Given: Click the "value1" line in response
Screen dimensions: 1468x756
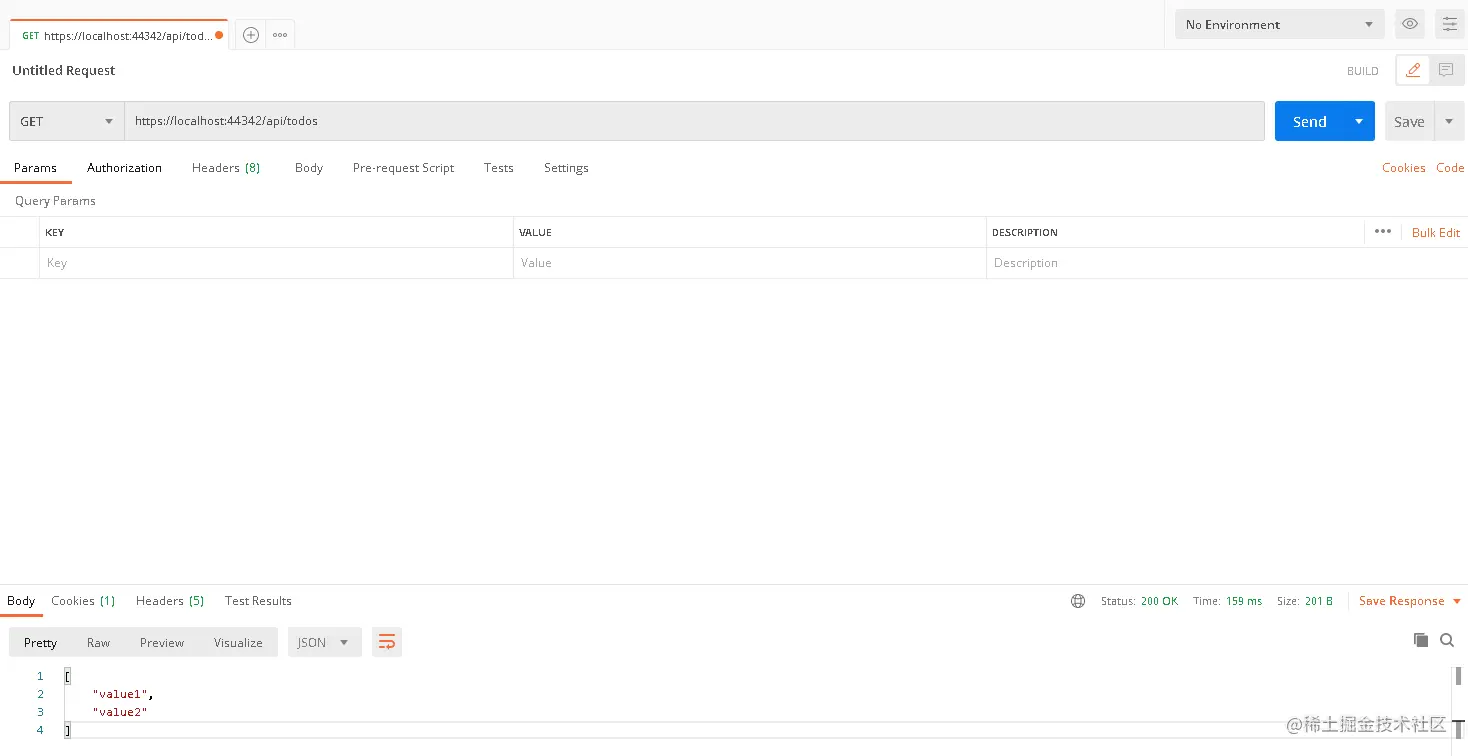Looking at the screenshot, I should [x=123, y=694].
